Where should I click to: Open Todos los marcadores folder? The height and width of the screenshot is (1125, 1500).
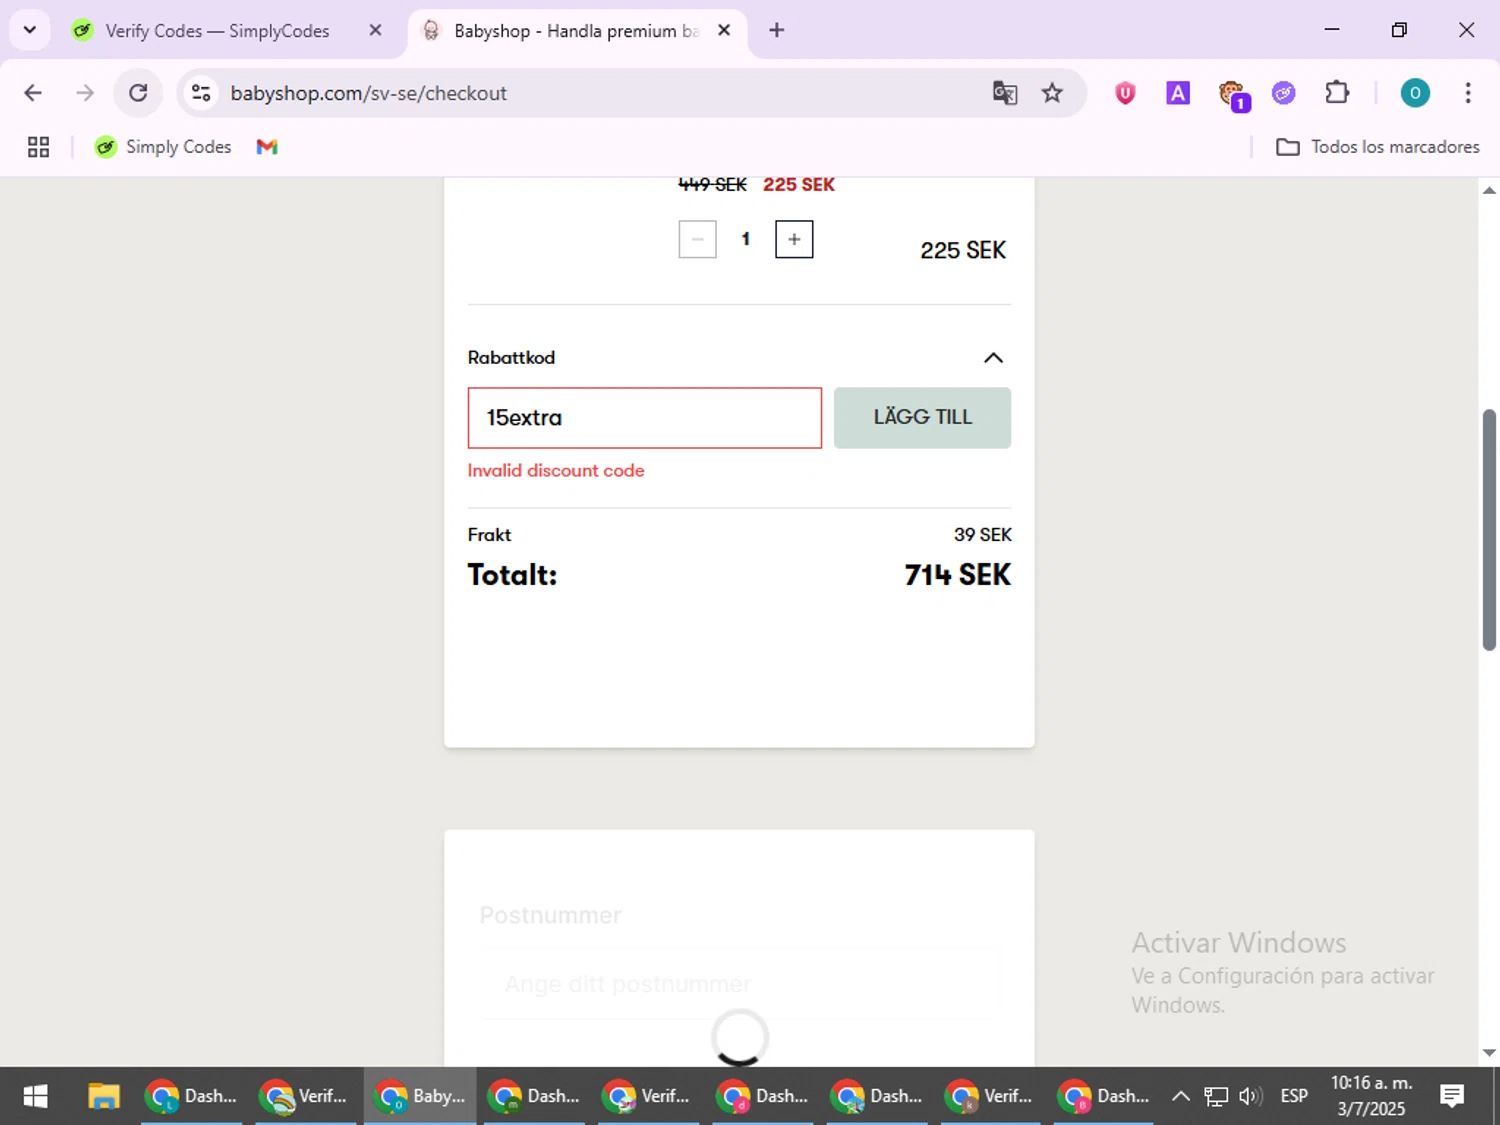1378,147
